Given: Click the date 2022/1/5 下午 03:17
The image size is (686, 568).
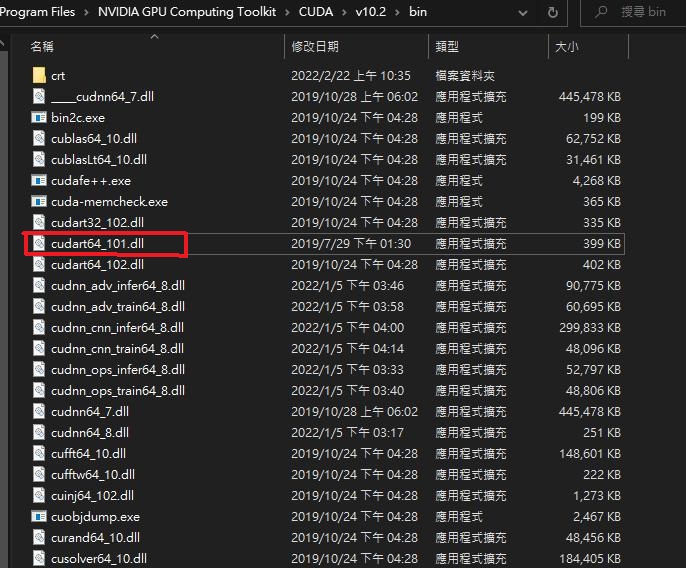Looking at the screenshot, I should coord(347,432).
